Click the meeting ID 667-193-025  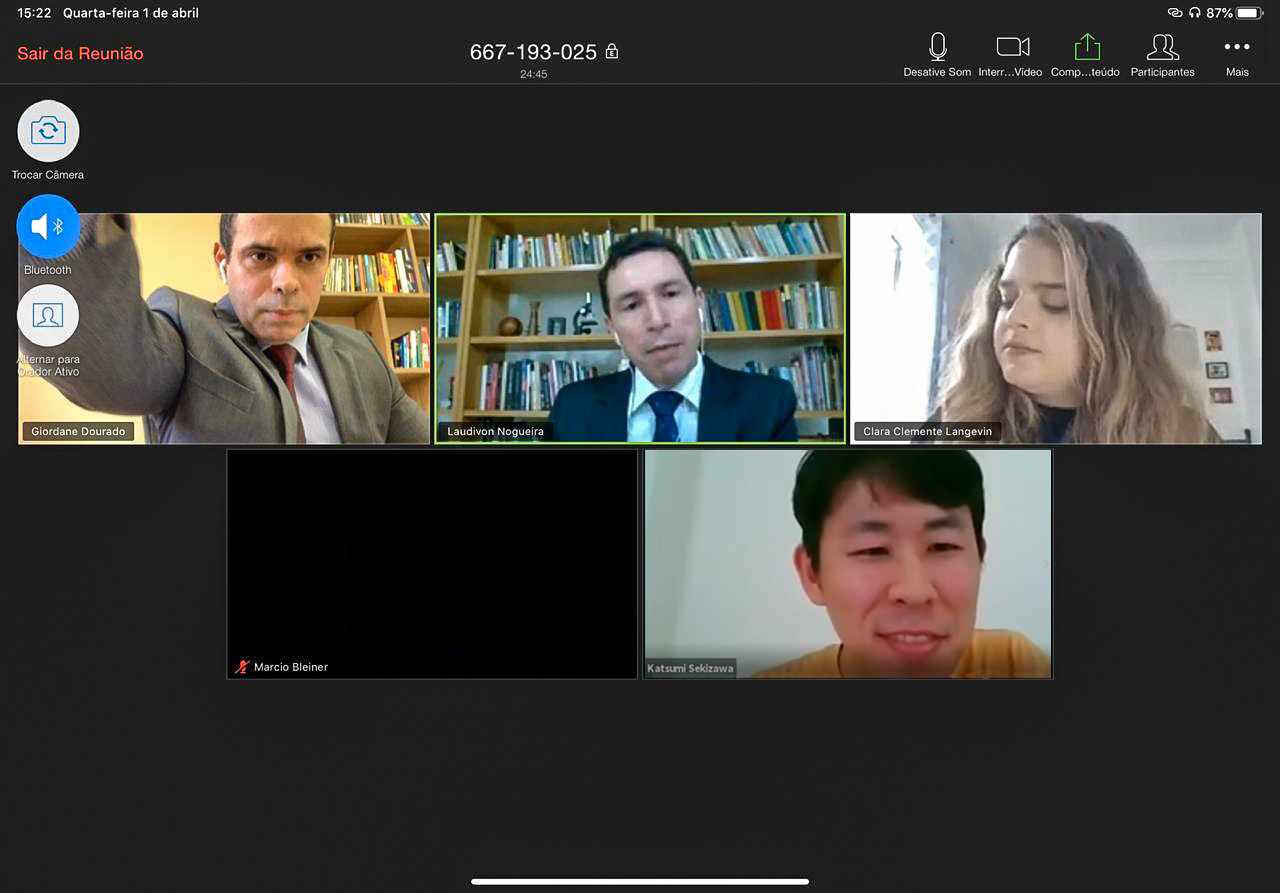[x=533, y=52]
